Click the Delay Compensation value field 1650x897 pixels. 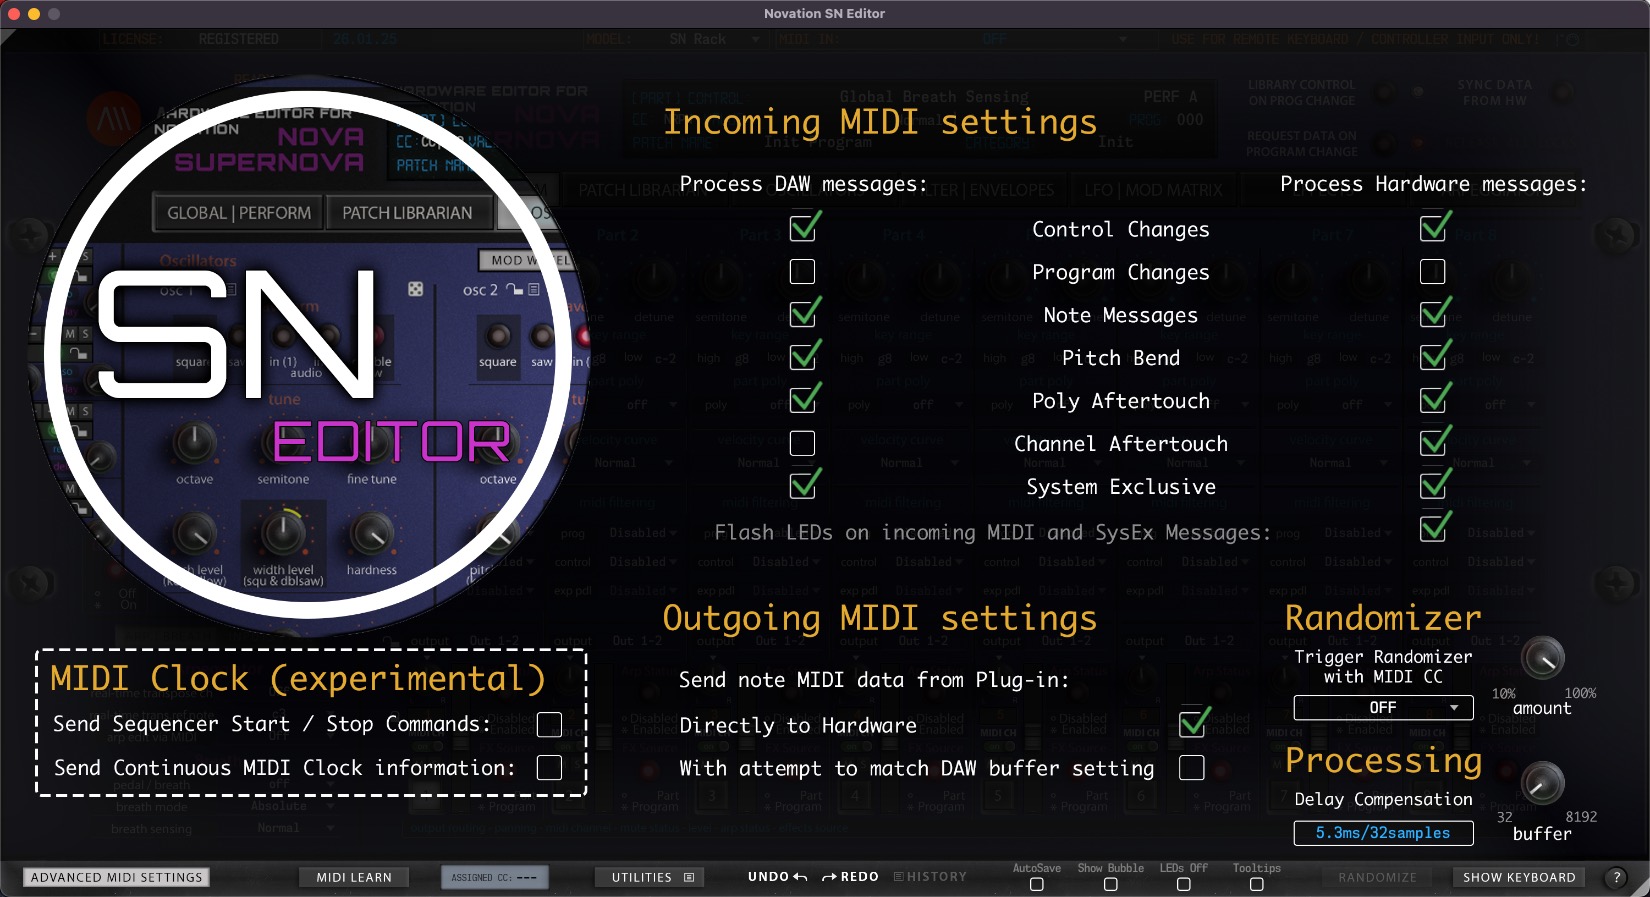click(1383, 833)
